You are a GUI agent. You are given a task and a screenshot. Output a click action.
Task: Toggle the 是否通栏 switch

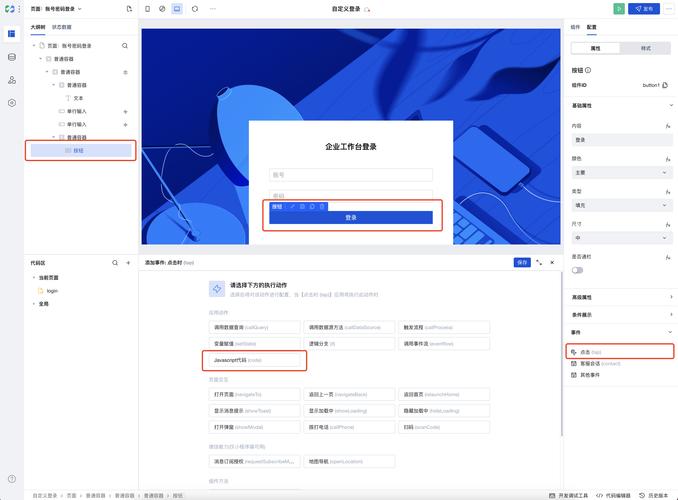(x=578, y=270)
